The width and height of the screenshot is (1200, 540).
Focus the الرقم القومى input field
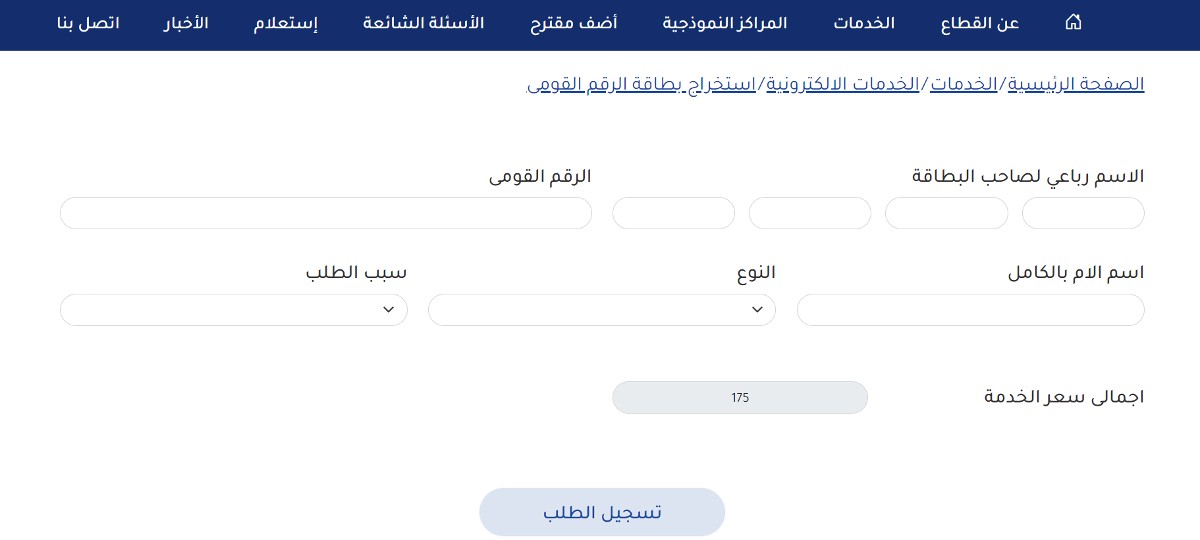click(326, 213)
